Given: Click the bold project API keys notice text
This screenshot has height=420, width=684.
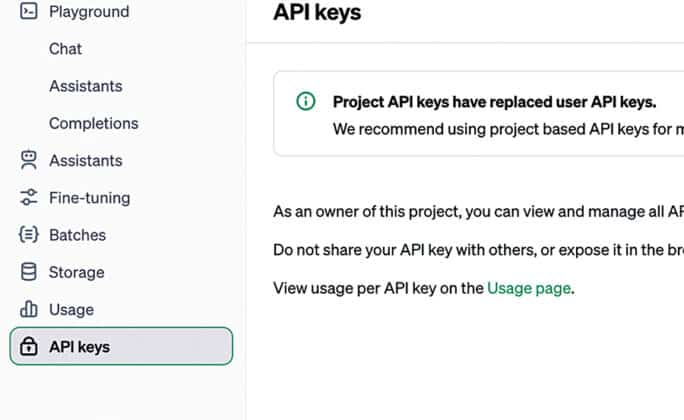Looking at the screenshot, I should 494,101.
